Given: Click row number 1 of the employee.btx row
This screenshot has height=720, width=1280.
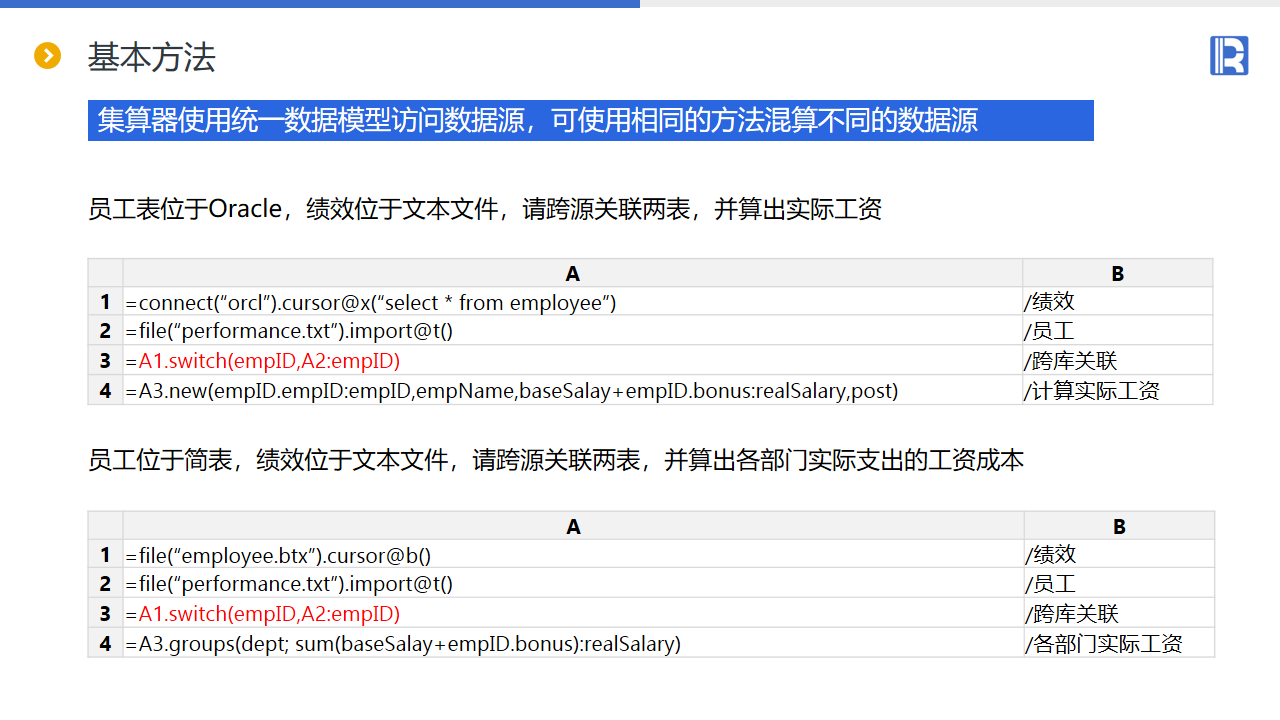Looking at the screenshot, I should 105,554.
